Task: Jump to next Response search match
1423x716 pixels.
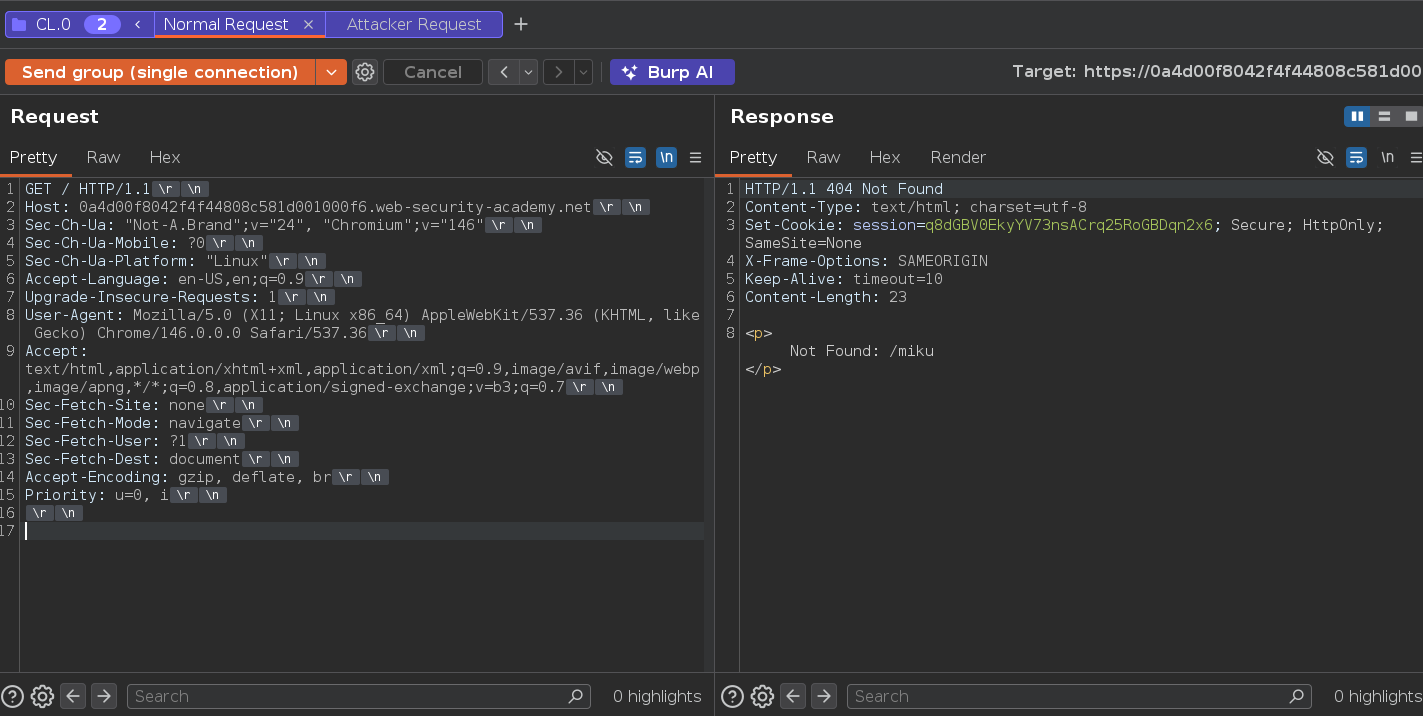Action: coord(824,696)
